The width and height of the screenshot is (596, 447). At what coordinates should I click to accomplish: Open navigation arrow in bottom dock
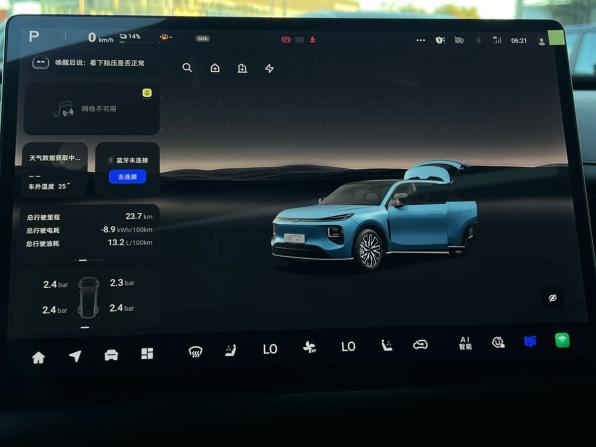(x=75, y=356)
